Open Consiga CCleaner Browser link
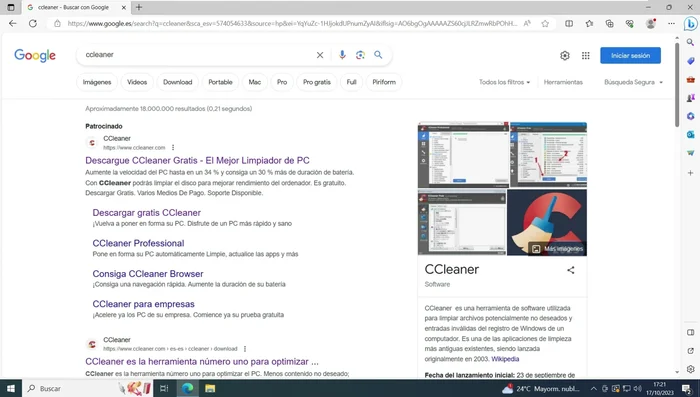Image resolution: width=700 pixels, height=397 pixels. 148,274
